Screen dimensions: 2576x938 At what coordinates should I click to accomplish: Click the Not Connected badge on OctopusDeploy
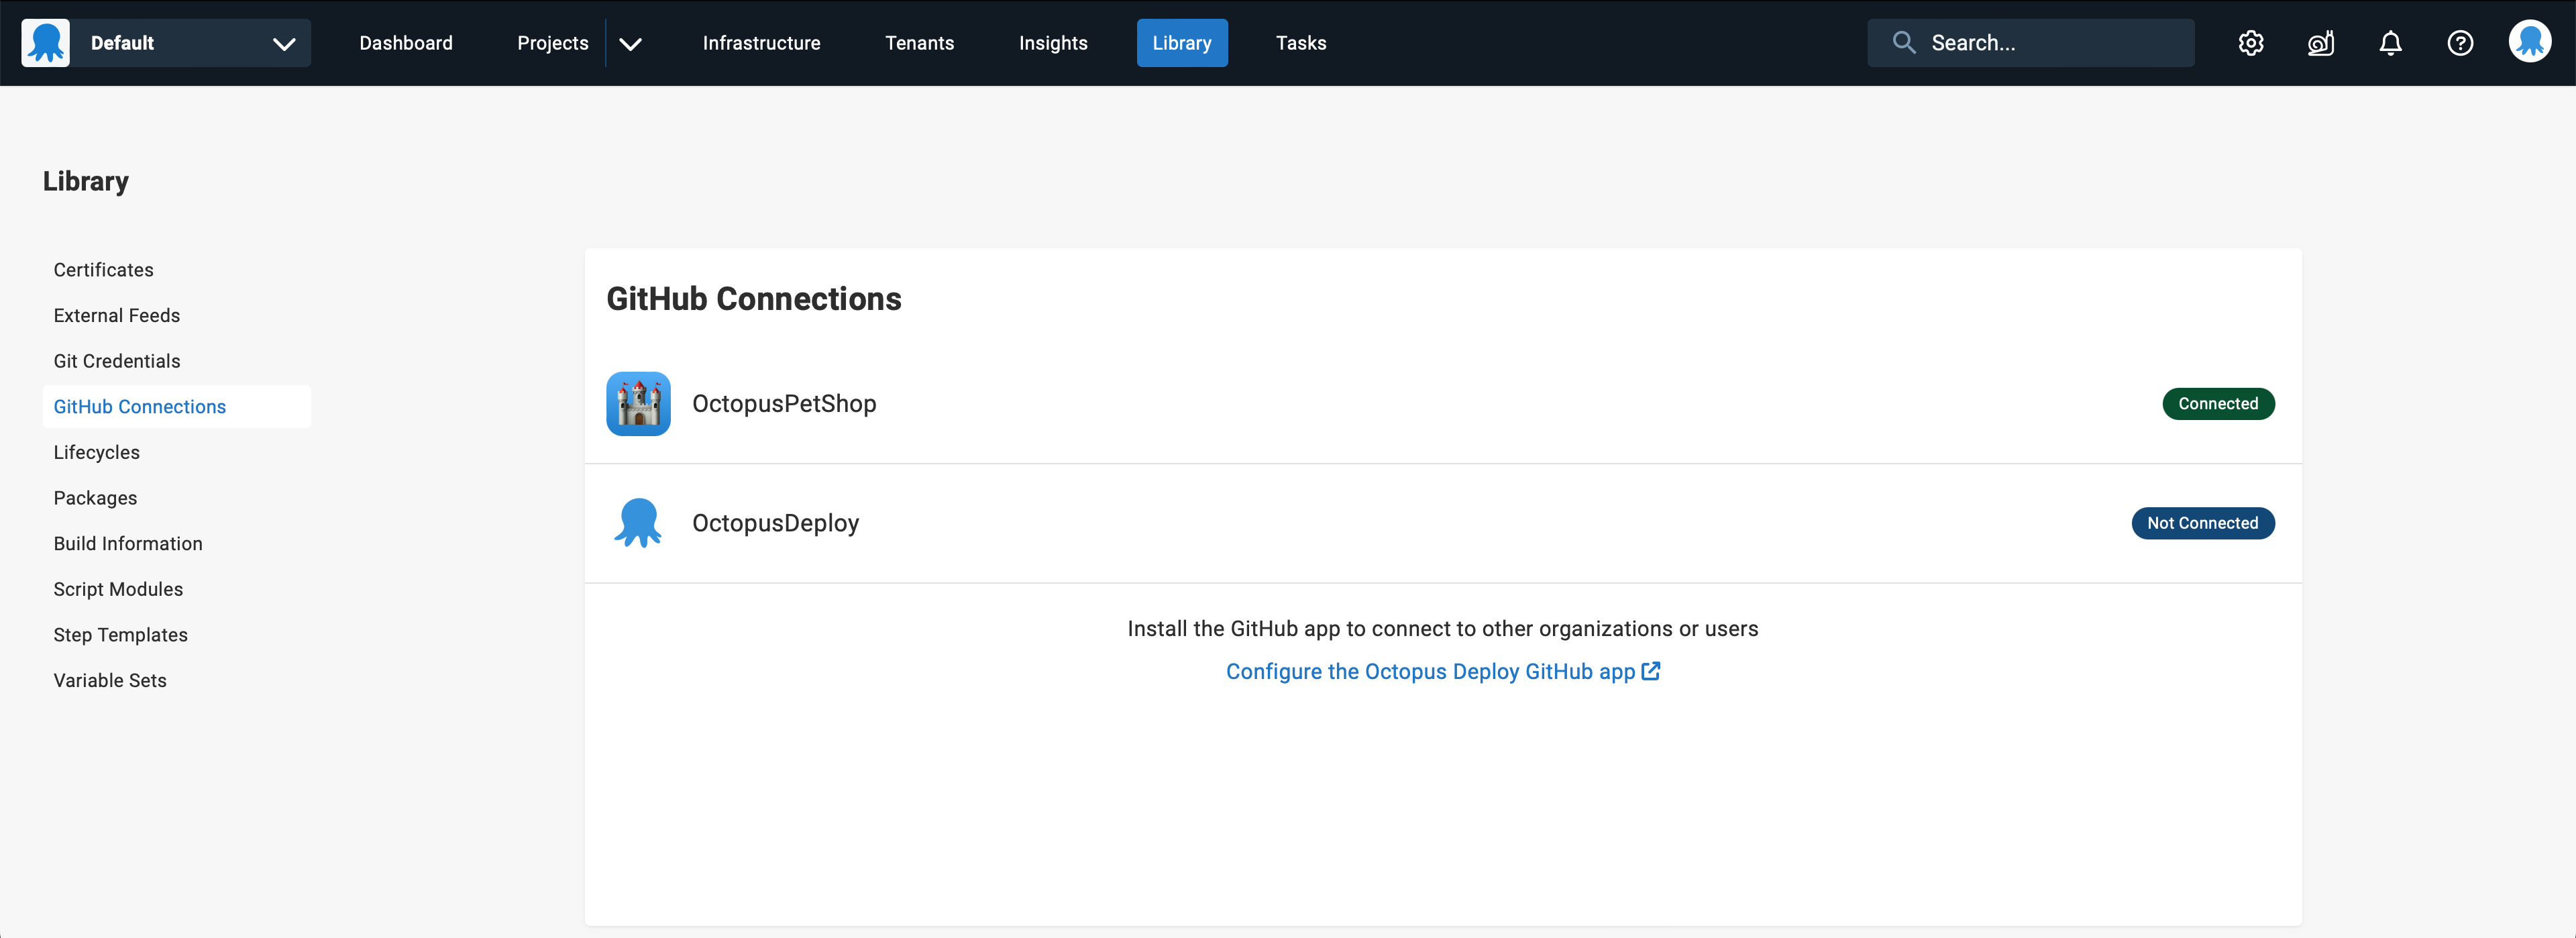point(2203,522)
